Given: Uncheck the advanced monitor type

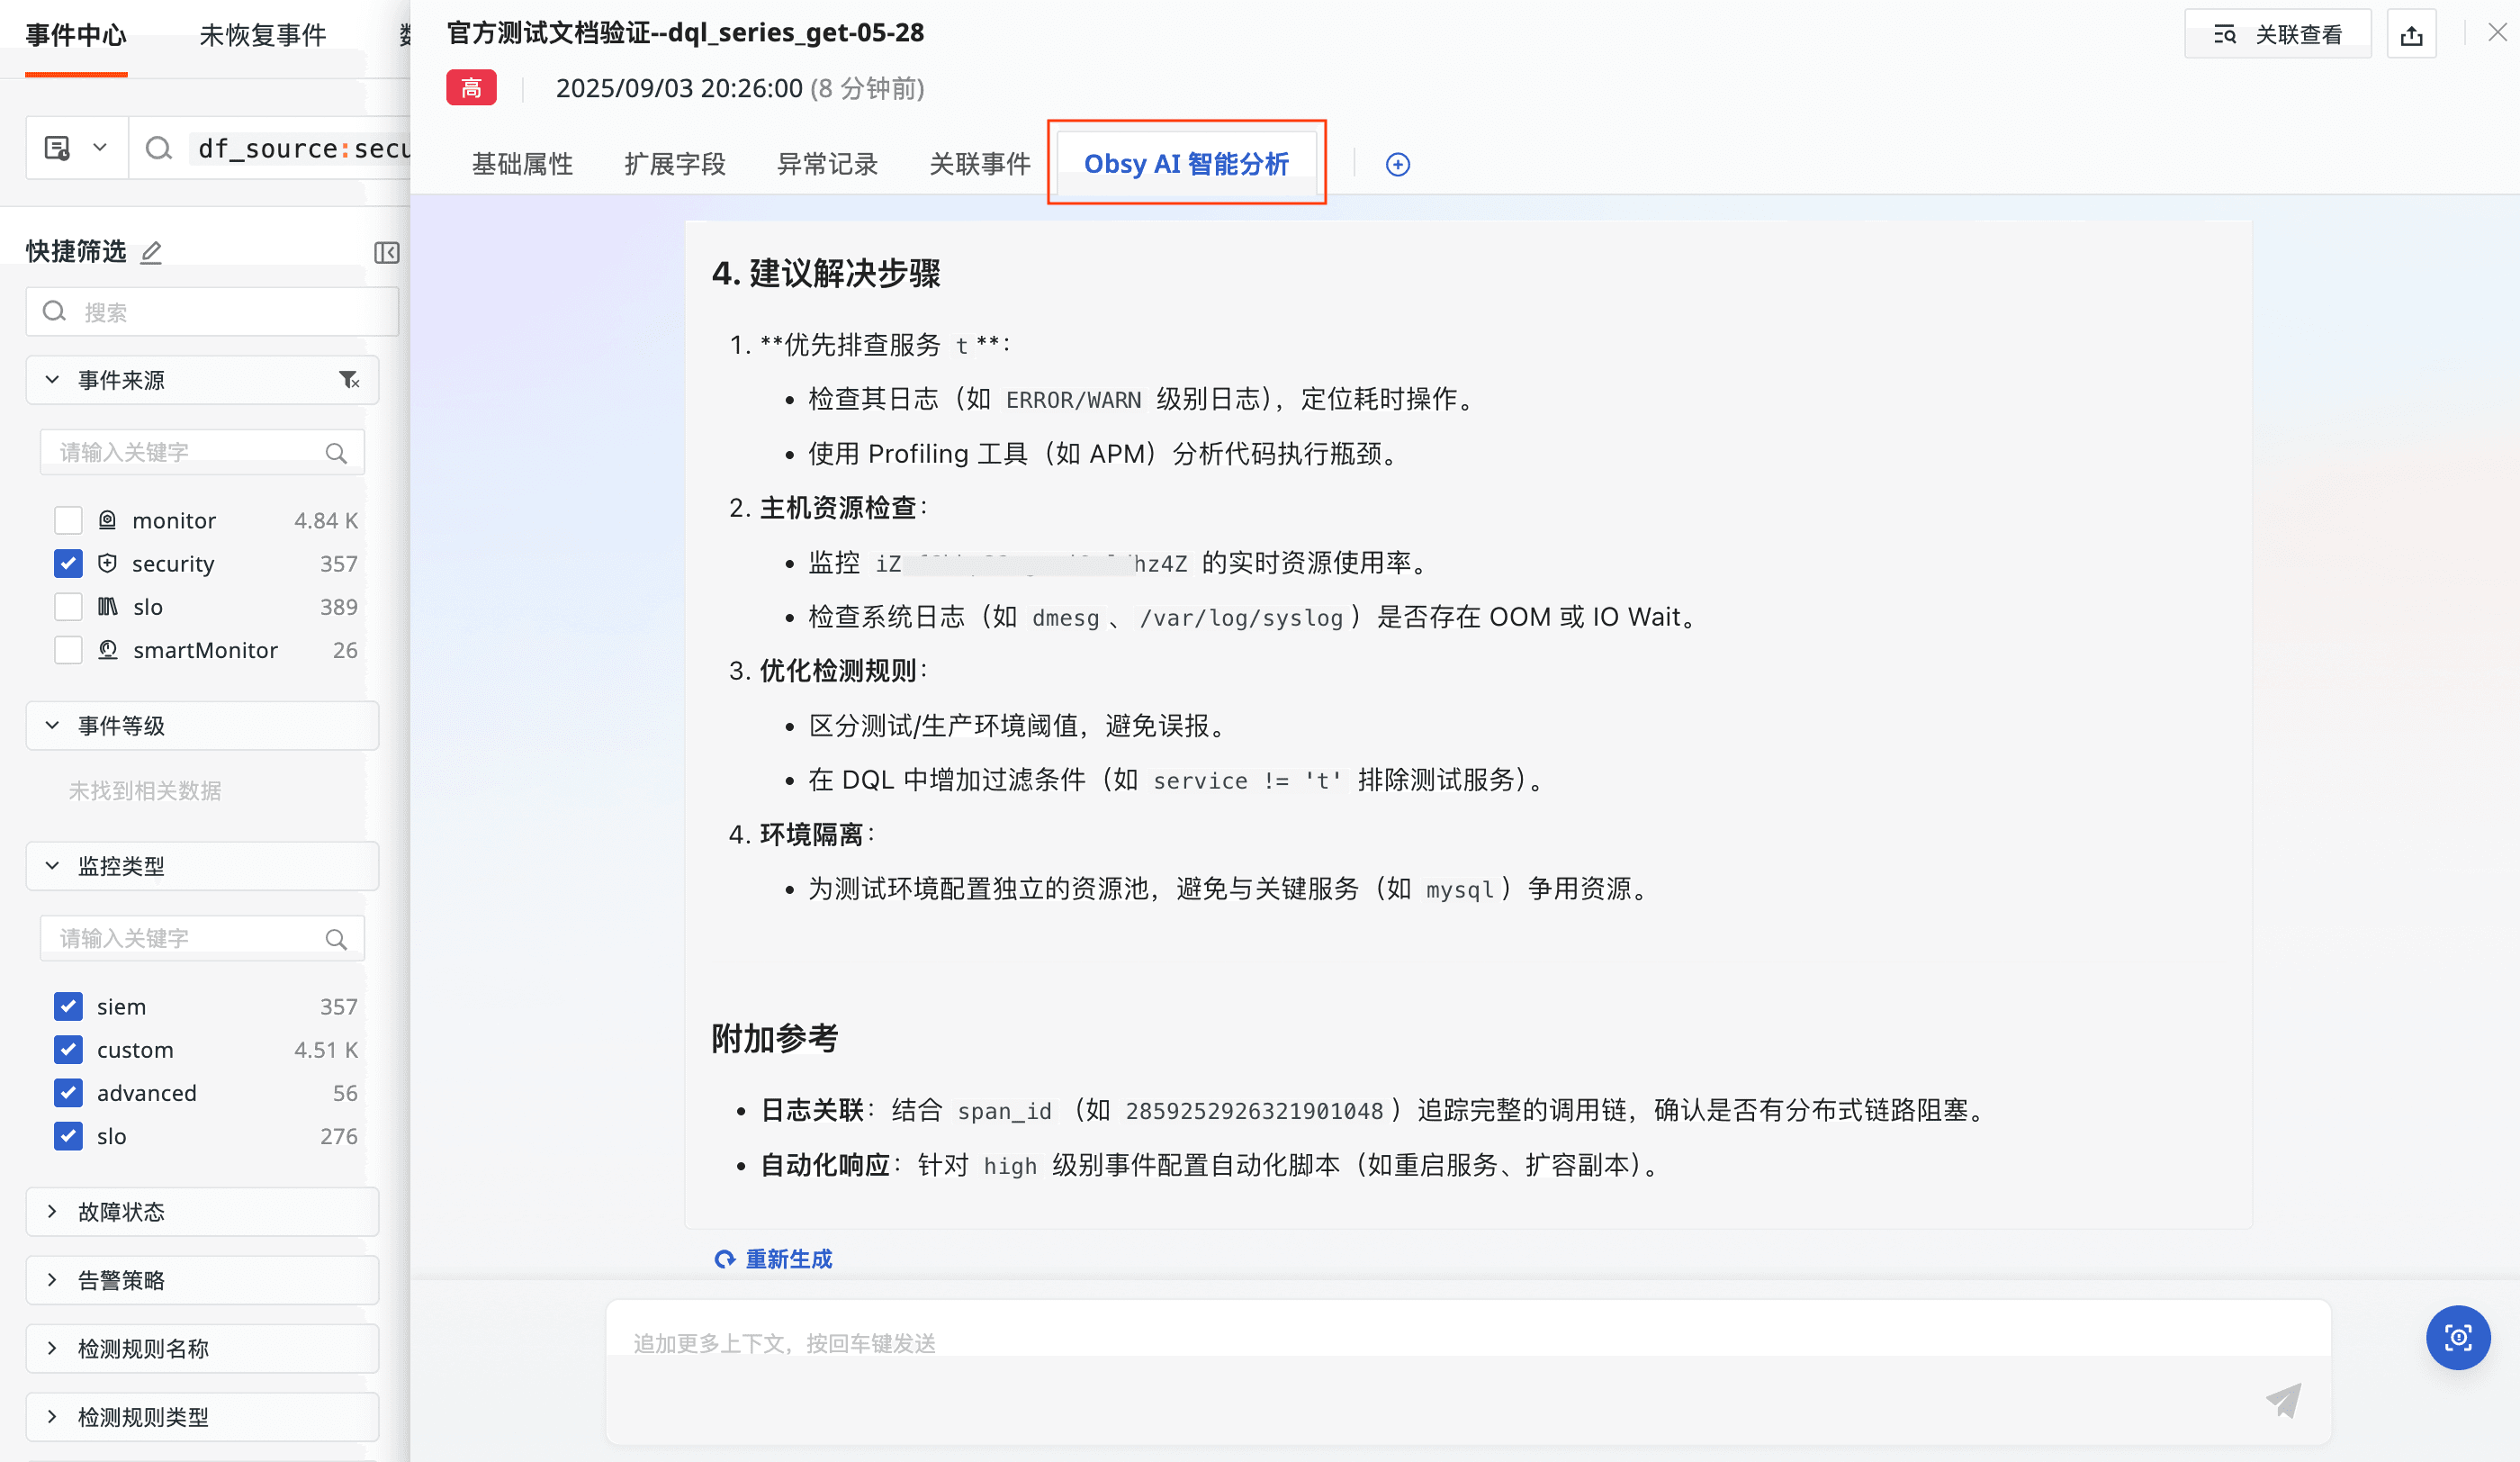Looking at the screenshot, I should 68,1093.
